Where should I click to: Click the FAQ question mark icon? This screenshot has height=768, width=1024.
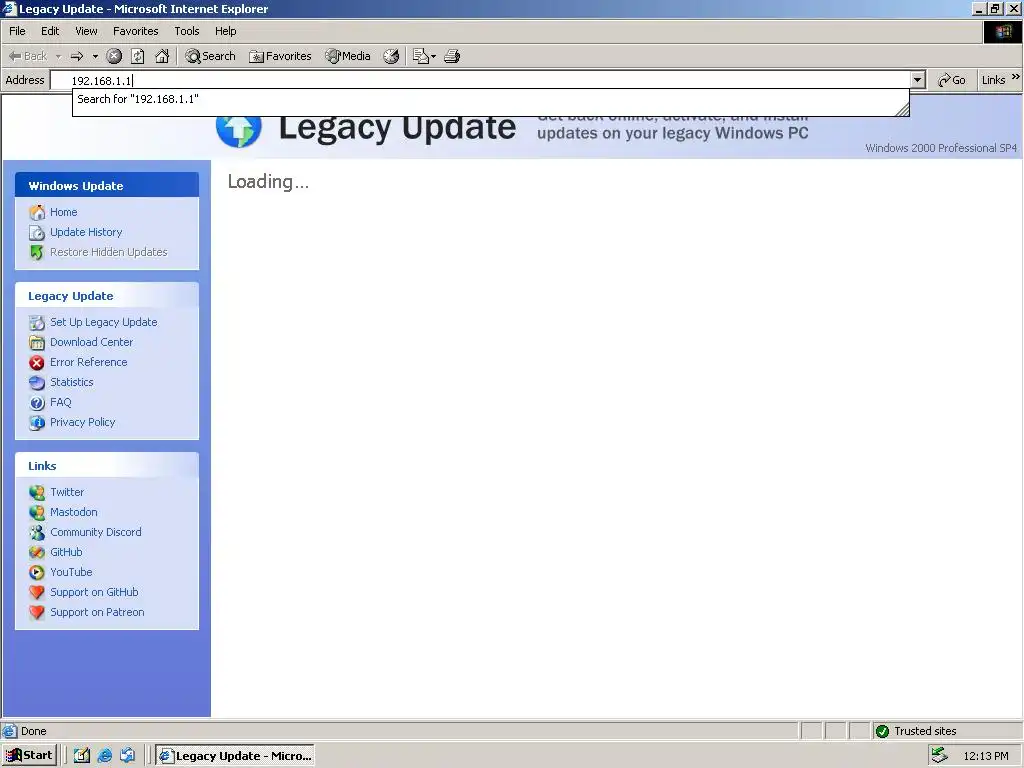pyautogui.click(x=37, y=403)
